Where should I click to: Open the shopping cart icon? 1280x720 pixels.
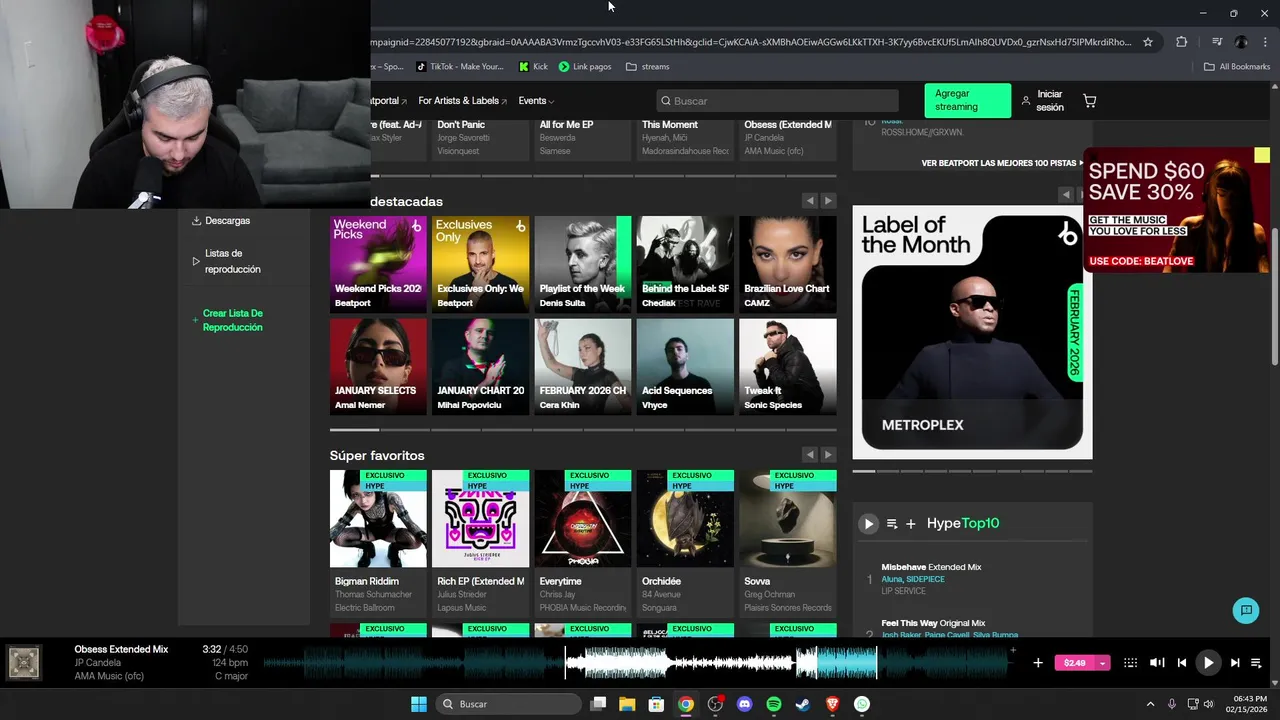pos(1089,101)
